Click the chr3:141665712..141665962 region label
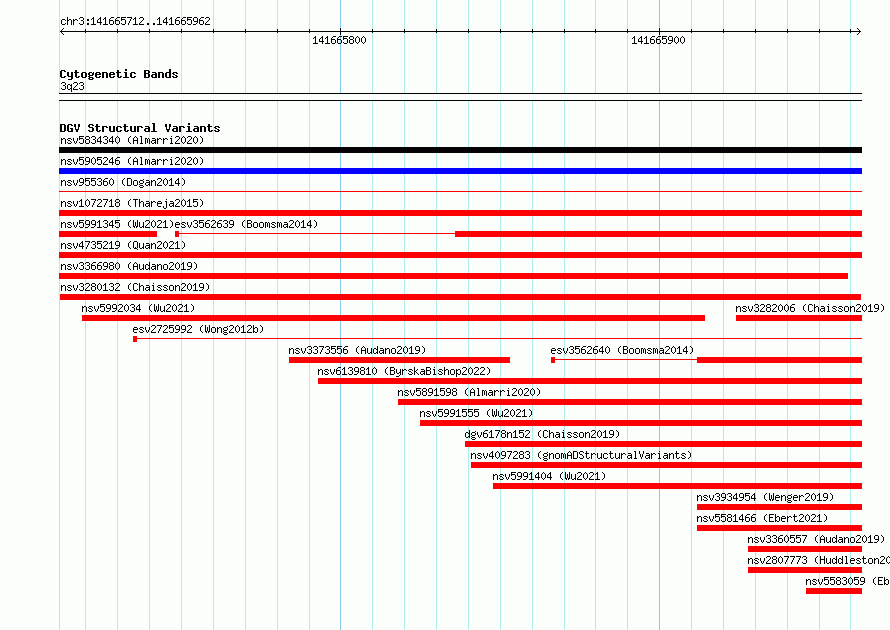This screenshot has width=890, height=630. pyautogui.click(x=135, y=21)
